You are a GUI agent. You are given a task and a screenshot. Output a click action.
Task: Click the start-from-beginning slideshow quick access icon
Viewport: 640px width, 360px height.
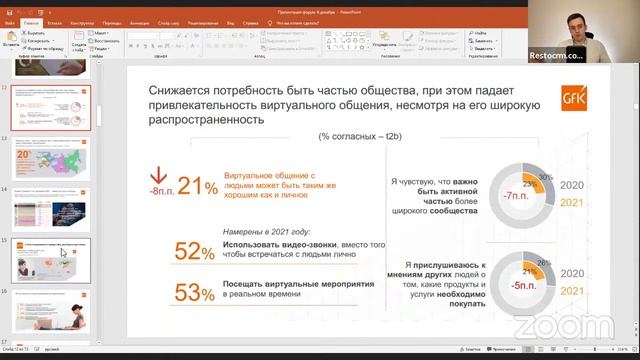click(40, 12)
